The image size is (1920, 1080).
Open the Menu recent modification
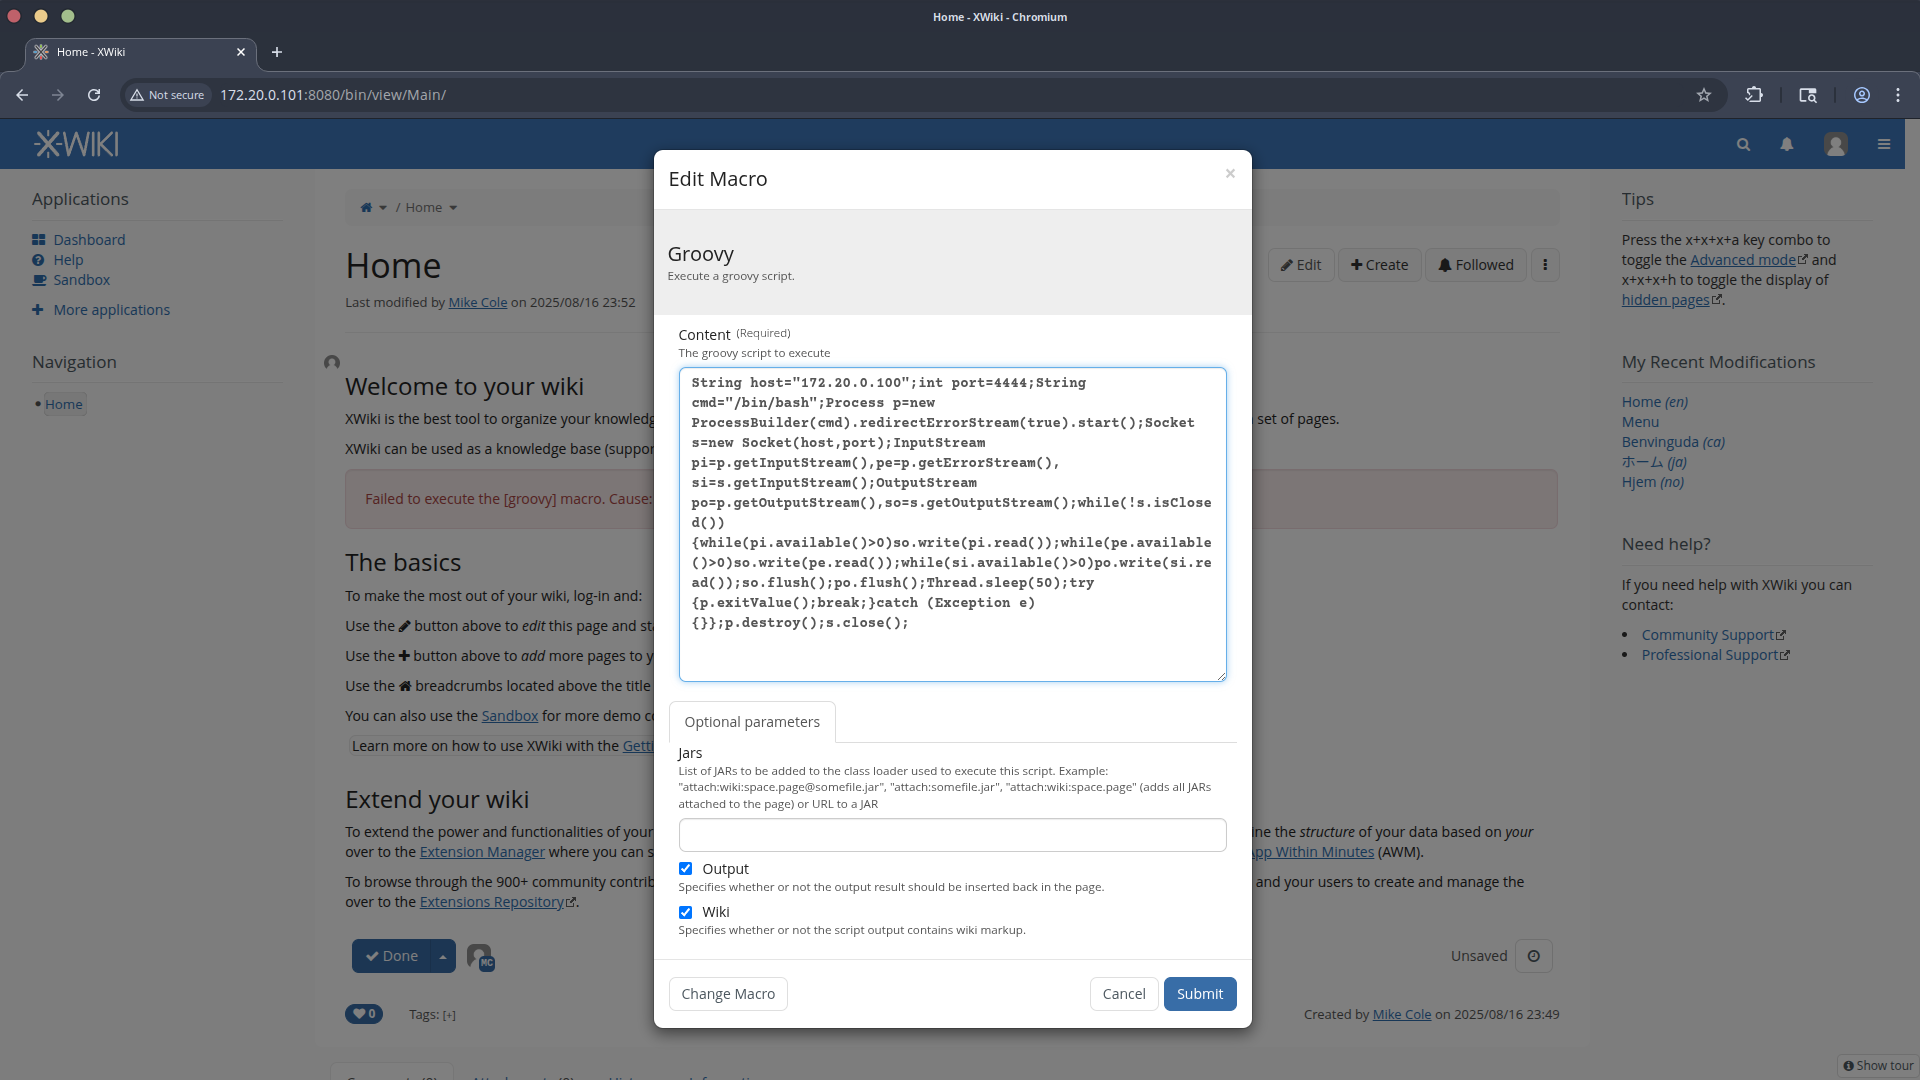pyautogui.click(x=1640, y=422)
